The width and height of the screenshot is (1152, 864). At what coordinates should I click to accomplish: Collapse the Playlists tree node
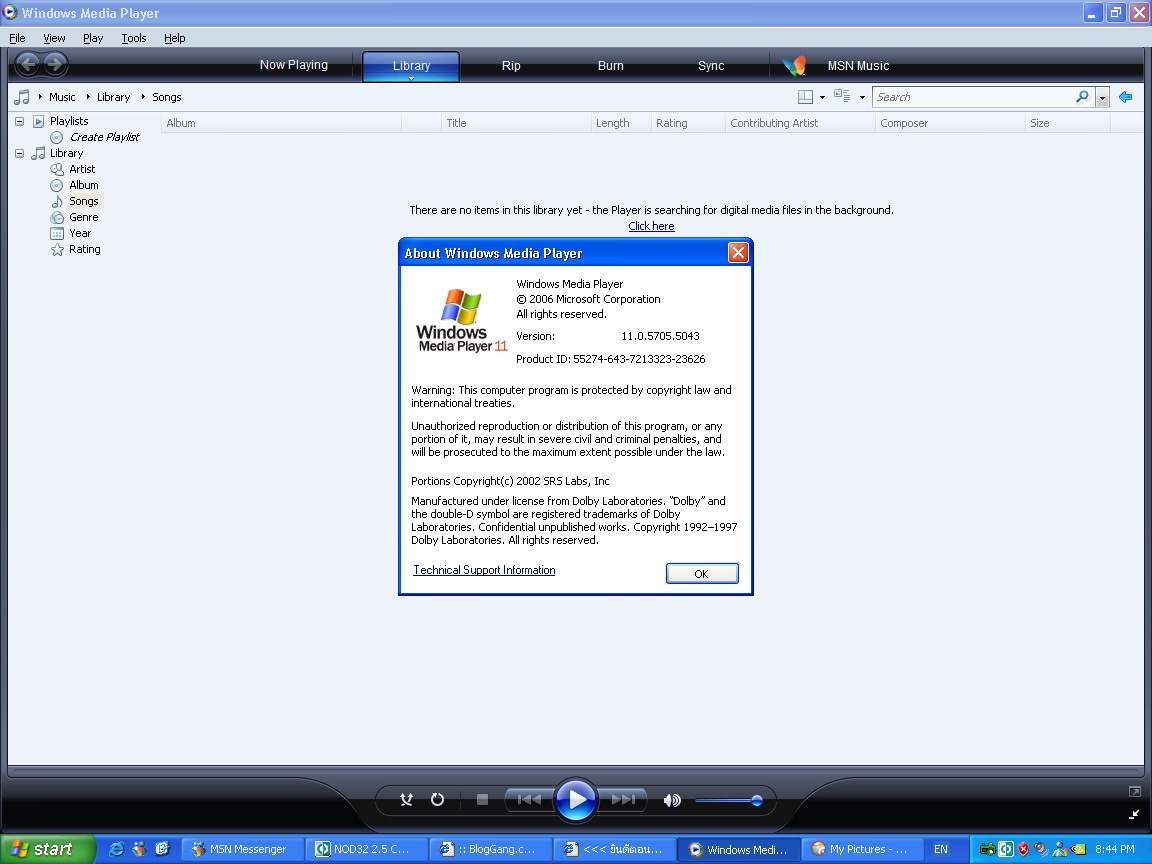coord(18,120)
